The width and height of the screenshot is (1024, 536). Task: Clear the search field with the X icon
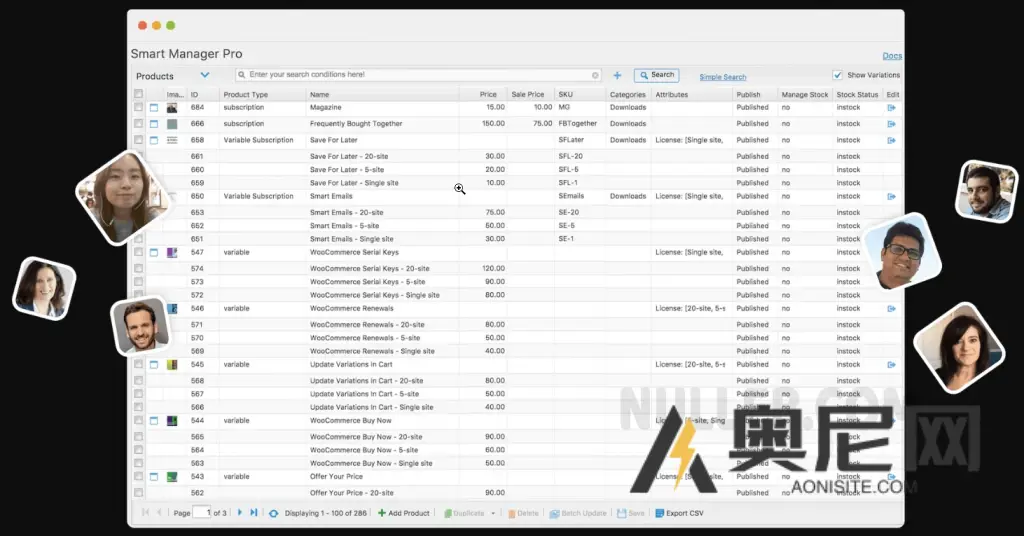pos(595,75)
